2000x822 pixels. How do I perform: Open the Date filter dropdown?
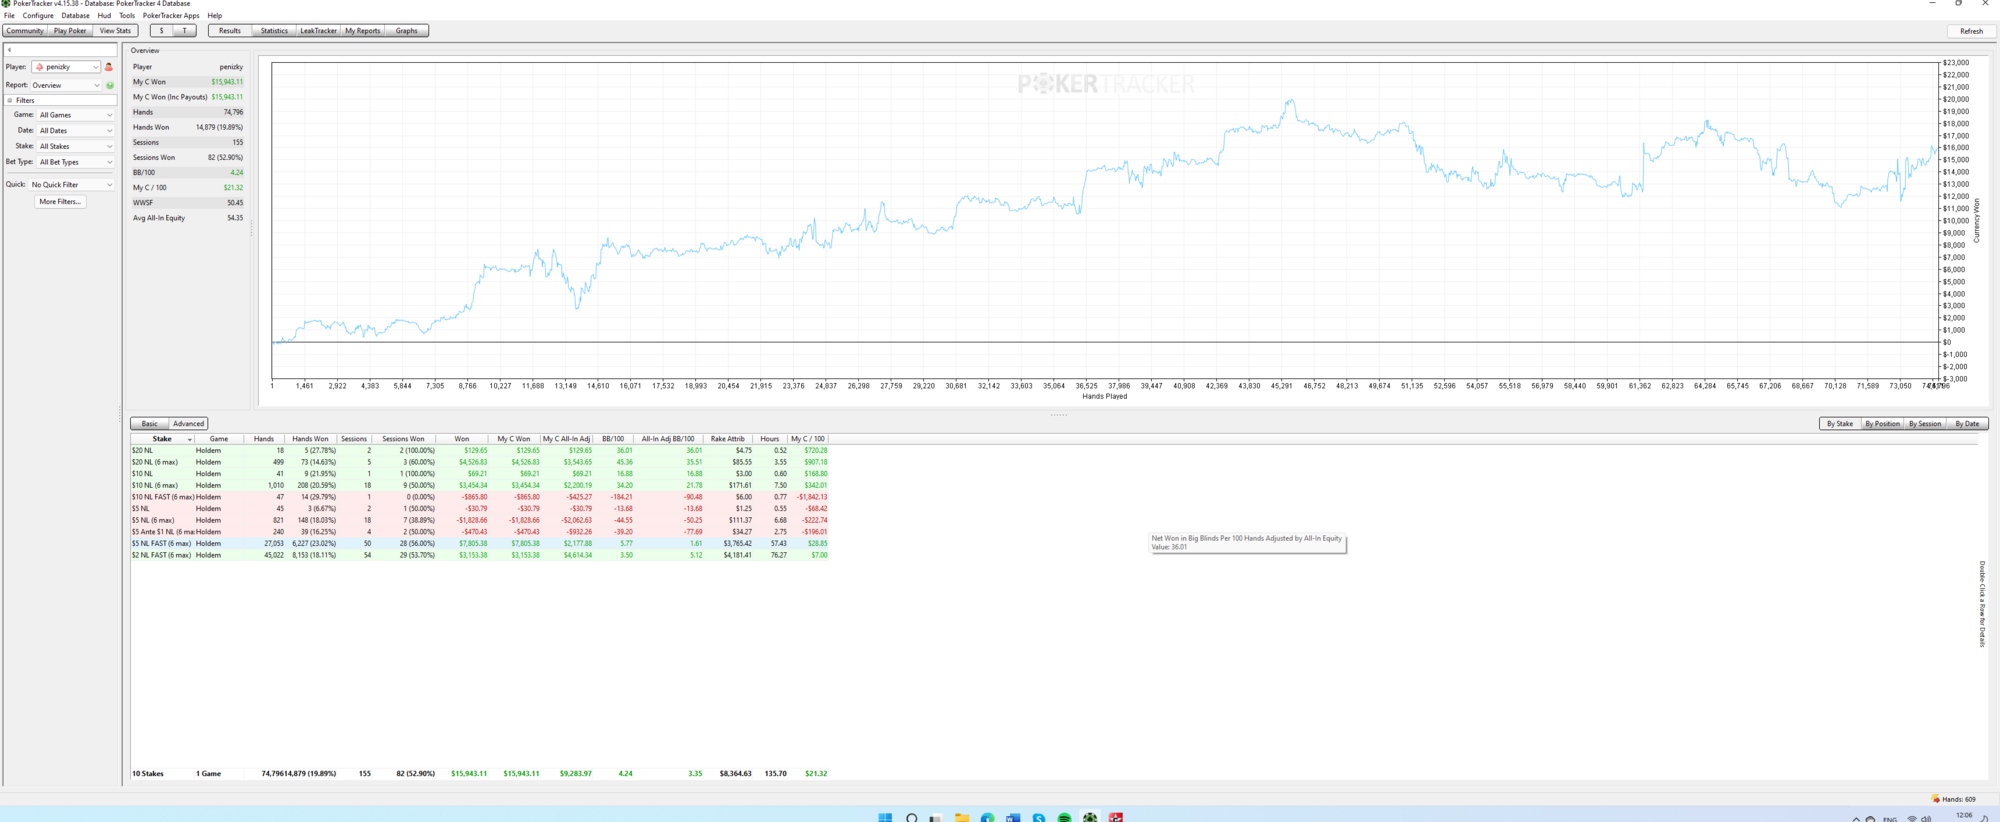(76, 130)
